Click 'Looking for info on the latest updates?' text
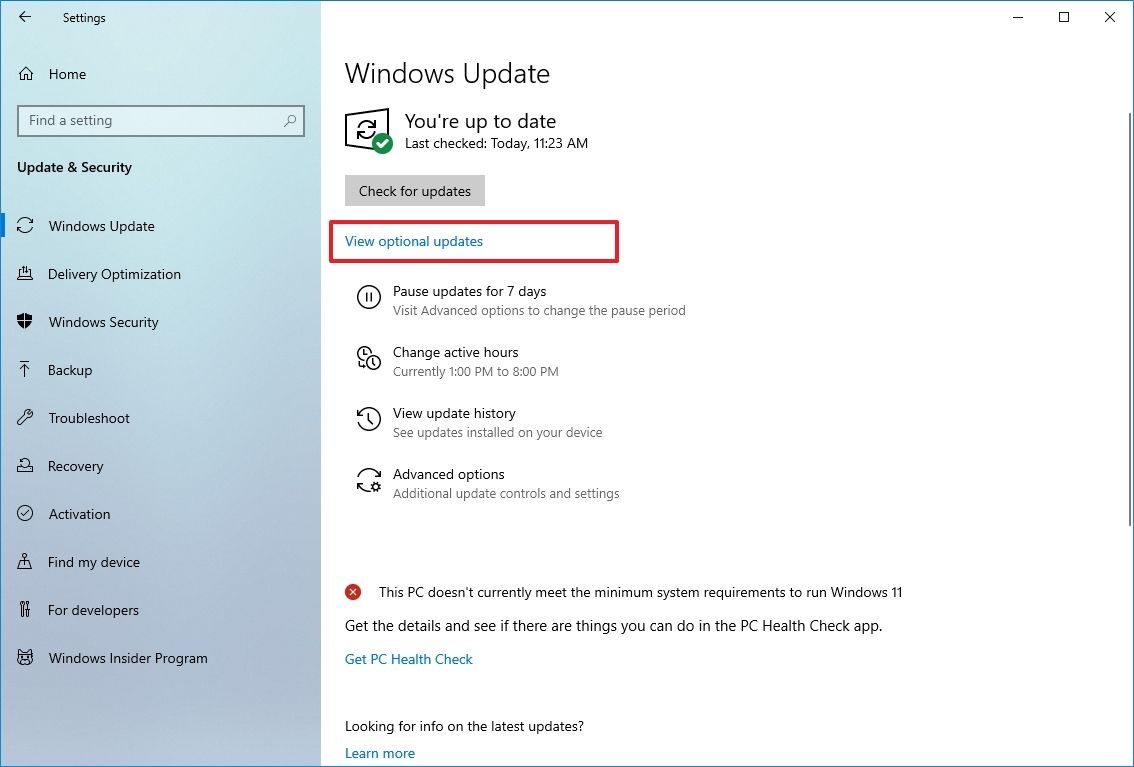 [x=464, y=726]
